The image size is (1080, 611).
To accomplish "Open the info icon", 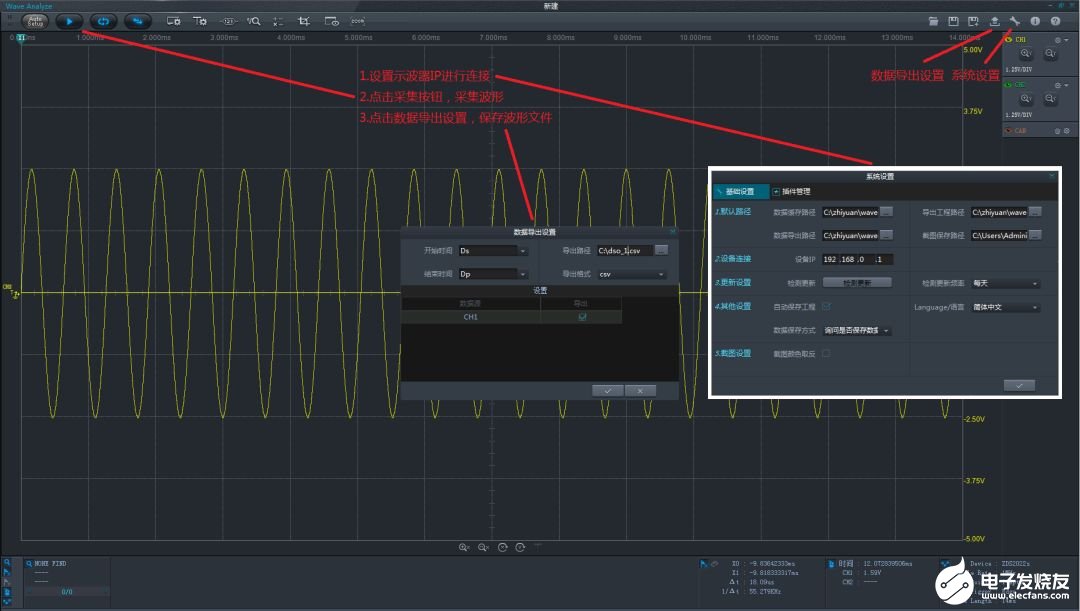I will coord(1035,21).
